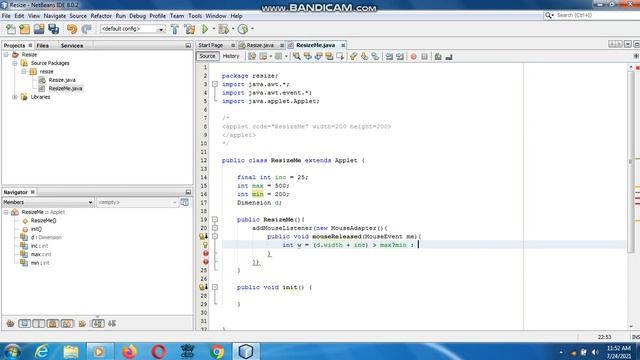Switch to the Services panel tab
Screen dimensions: 640x360
click(x=72, y=46)
